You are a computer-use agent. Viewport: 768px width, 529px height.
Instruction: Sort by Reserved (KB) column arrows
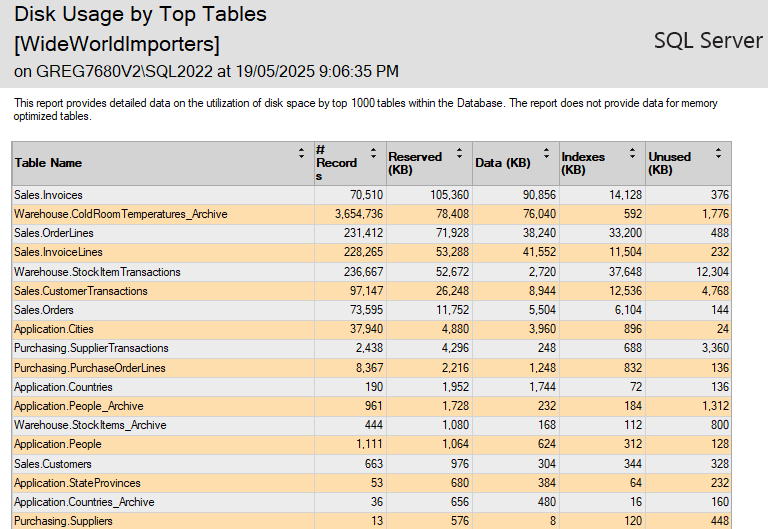tap(459, 153)
